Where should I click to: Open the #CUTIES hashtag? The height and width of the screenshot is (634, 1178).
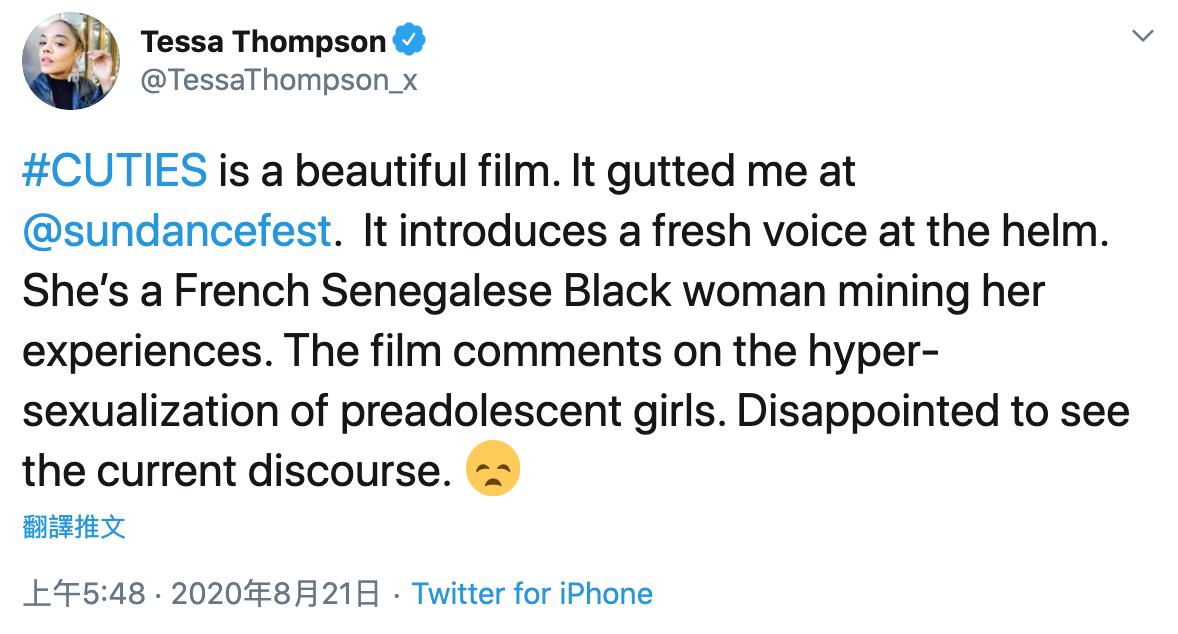click(115, 172)
